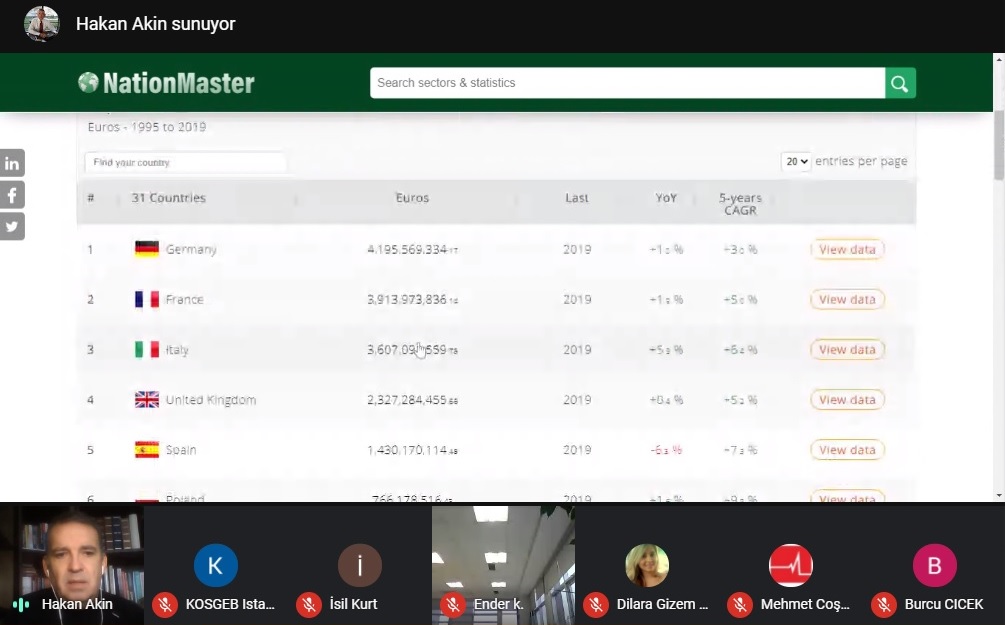This screenshot has width=1005, height=625.
Task: Click Ender k.'s video thumbnail
Action: click(x=503, y=564)
